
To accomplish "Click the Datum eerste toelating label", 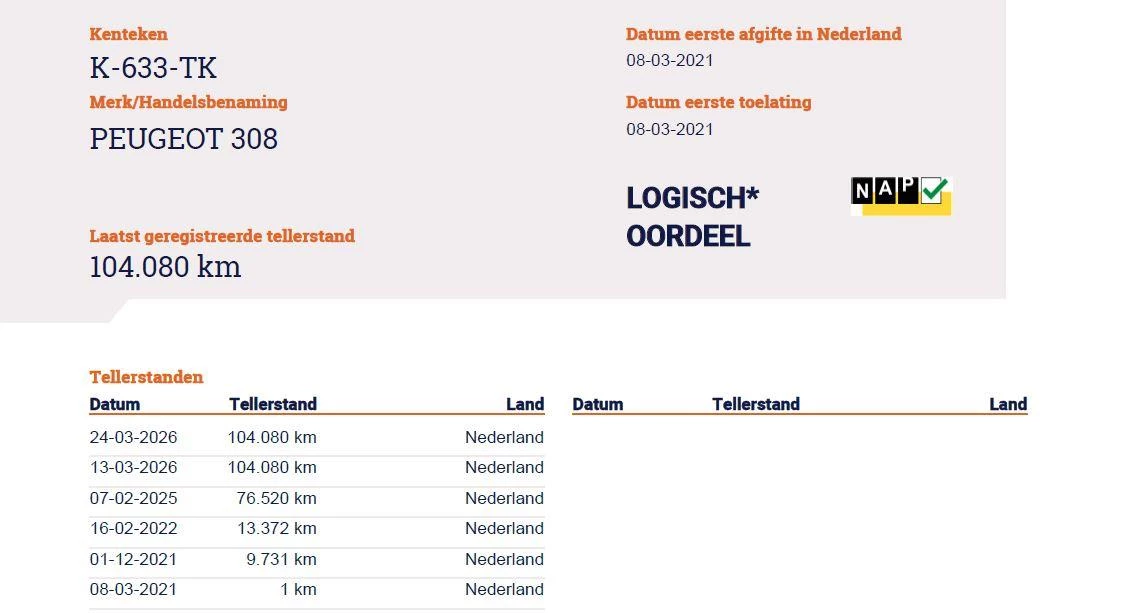I will [718, 102].
